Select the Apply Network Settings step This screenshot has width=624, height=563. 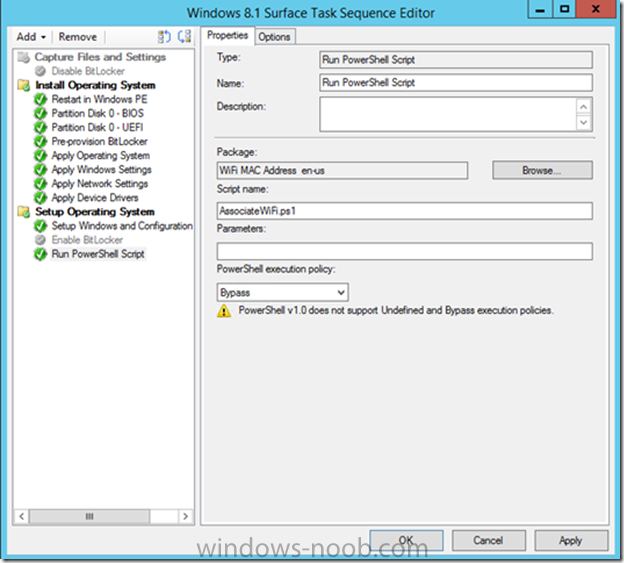100,184
